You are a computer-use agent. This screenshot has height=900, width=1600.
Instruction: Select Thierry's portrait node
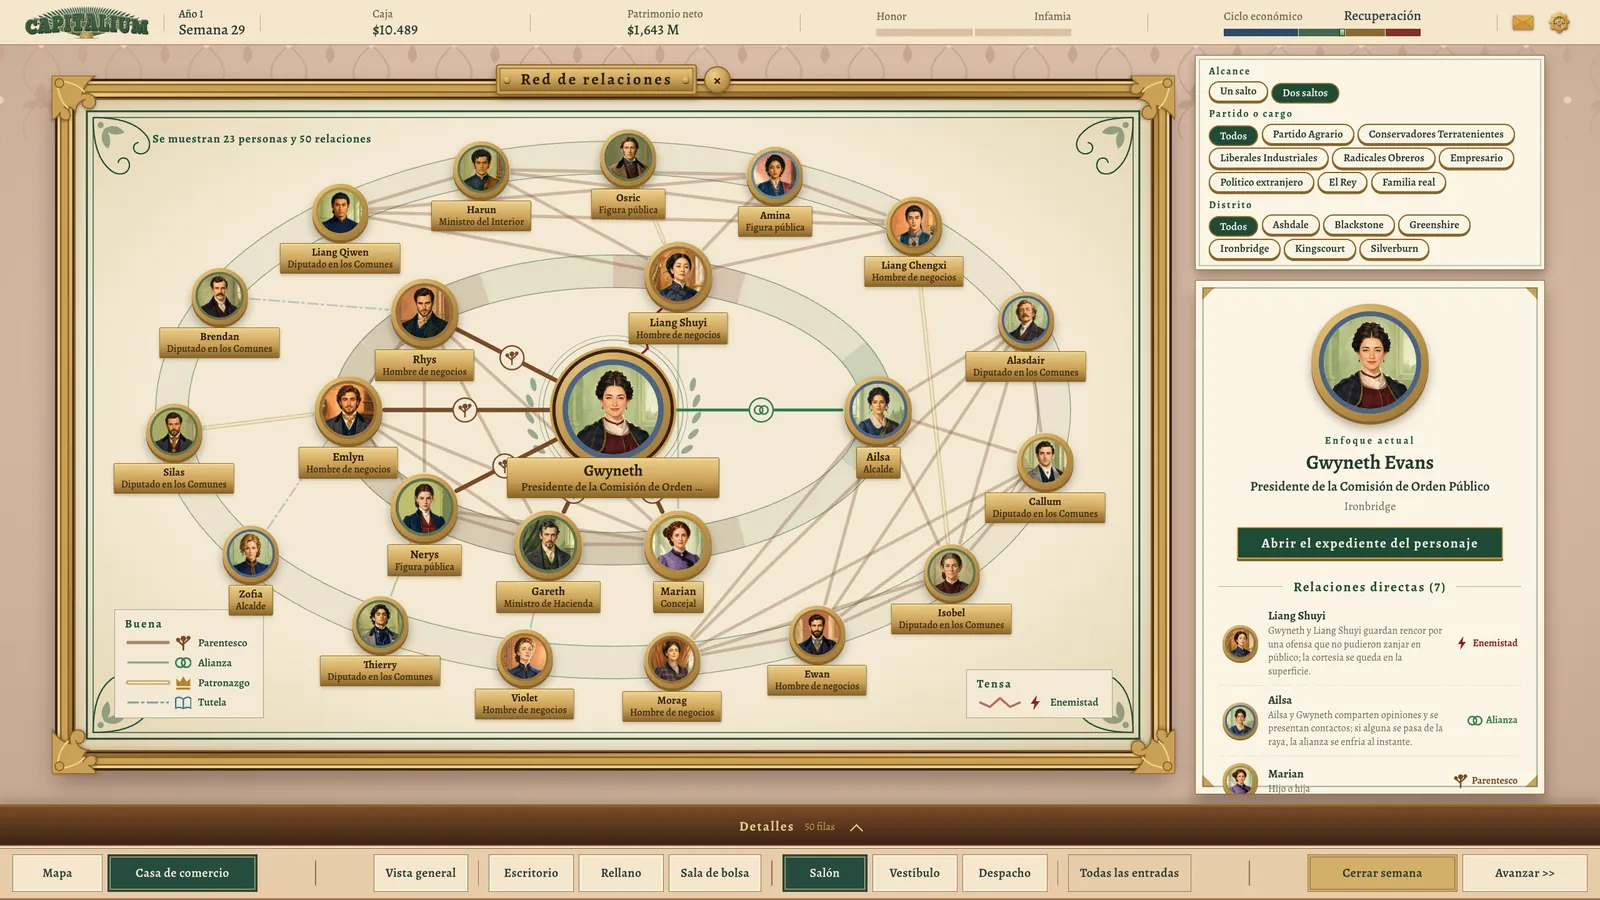[x=380, y=625]
